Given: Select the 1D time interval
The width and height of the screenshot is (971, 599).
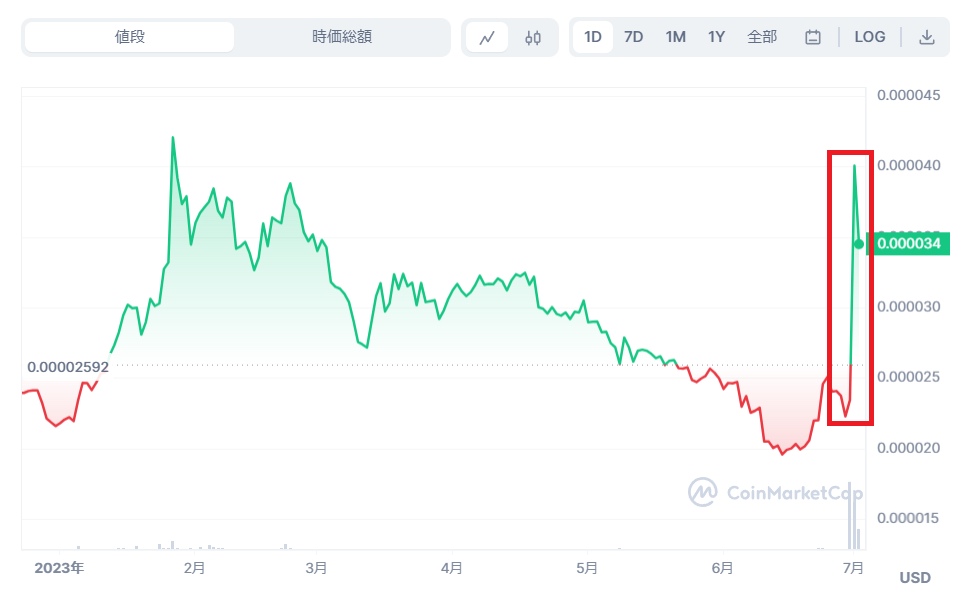Looking at the screenshot, I should (593, 36).
